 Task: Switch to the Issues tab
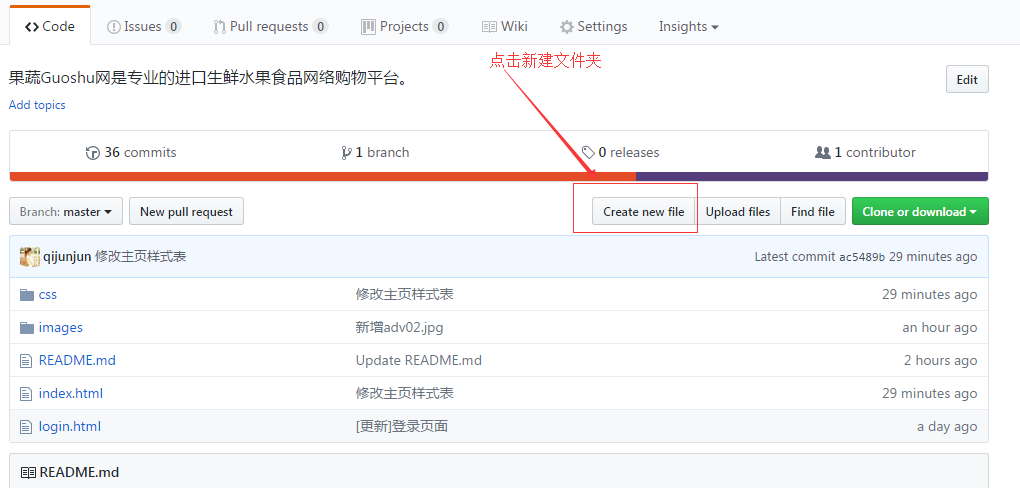coord(144,27)
